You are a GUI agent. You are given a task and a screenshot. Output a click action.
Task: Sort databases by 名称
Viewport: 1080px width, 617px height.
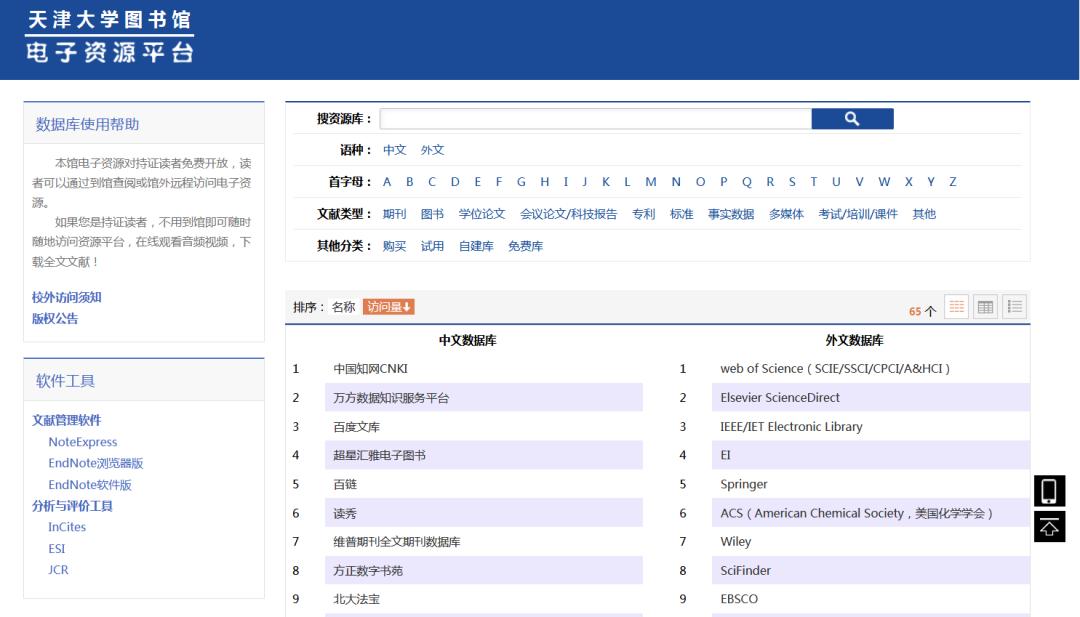(x=343, y=307)
